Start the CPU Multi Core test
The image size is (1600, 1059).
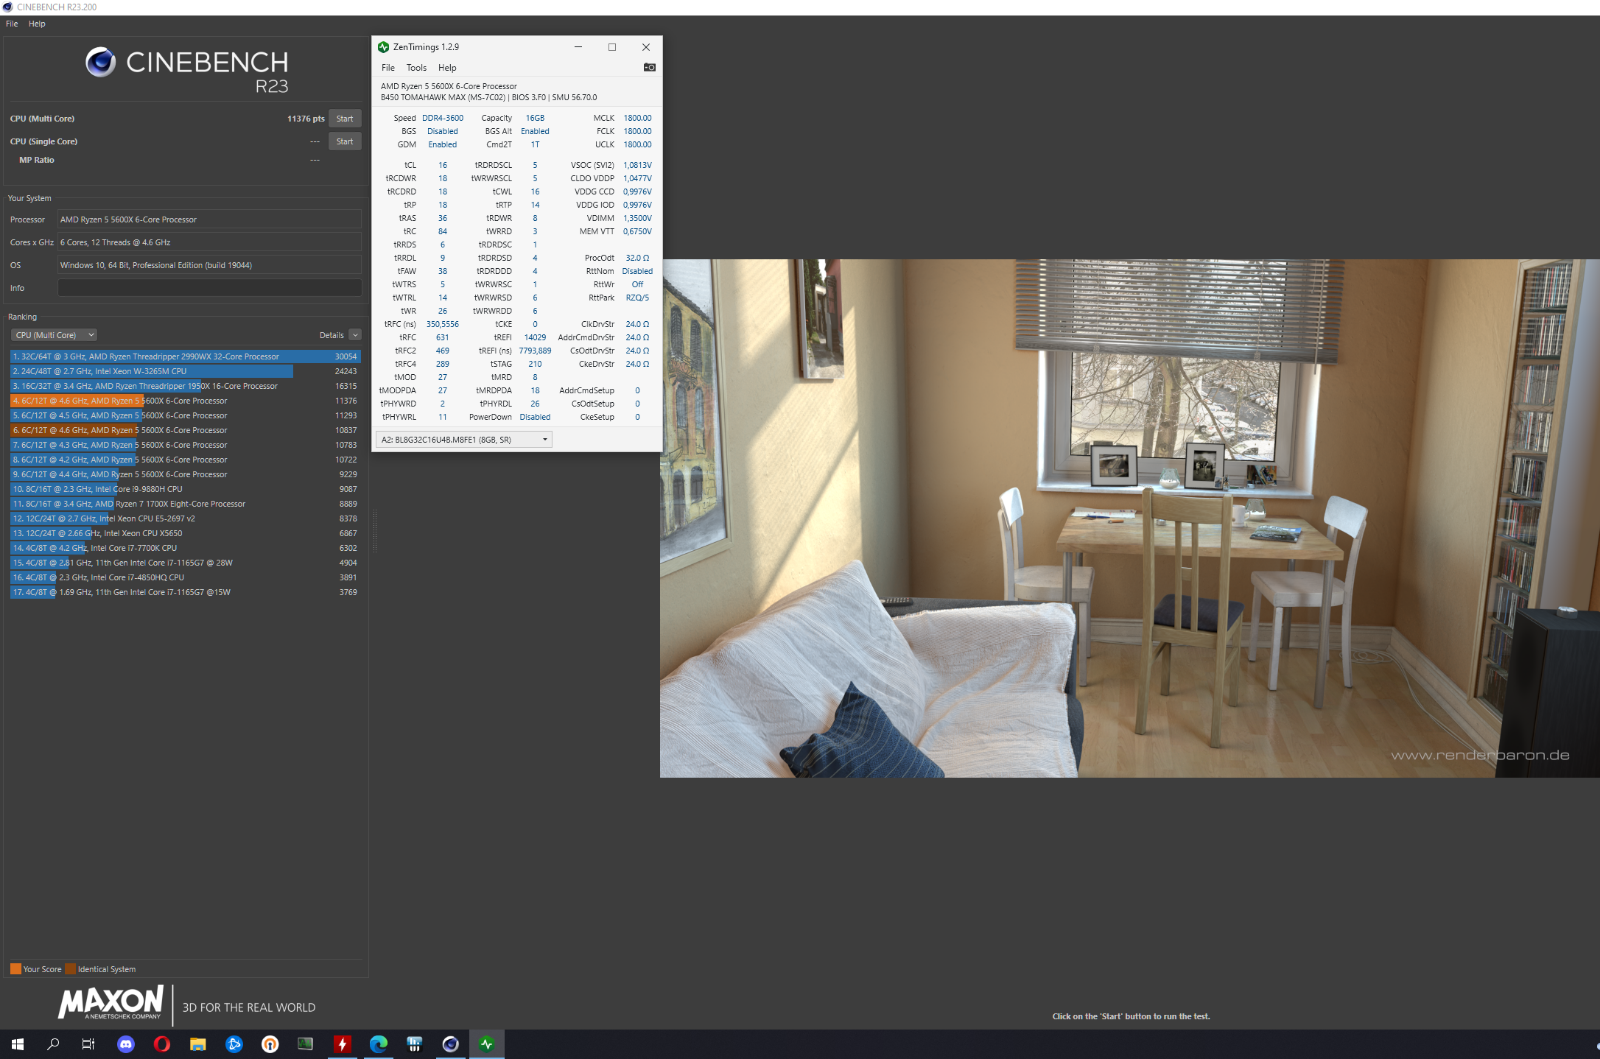click(x=345, y=119)
